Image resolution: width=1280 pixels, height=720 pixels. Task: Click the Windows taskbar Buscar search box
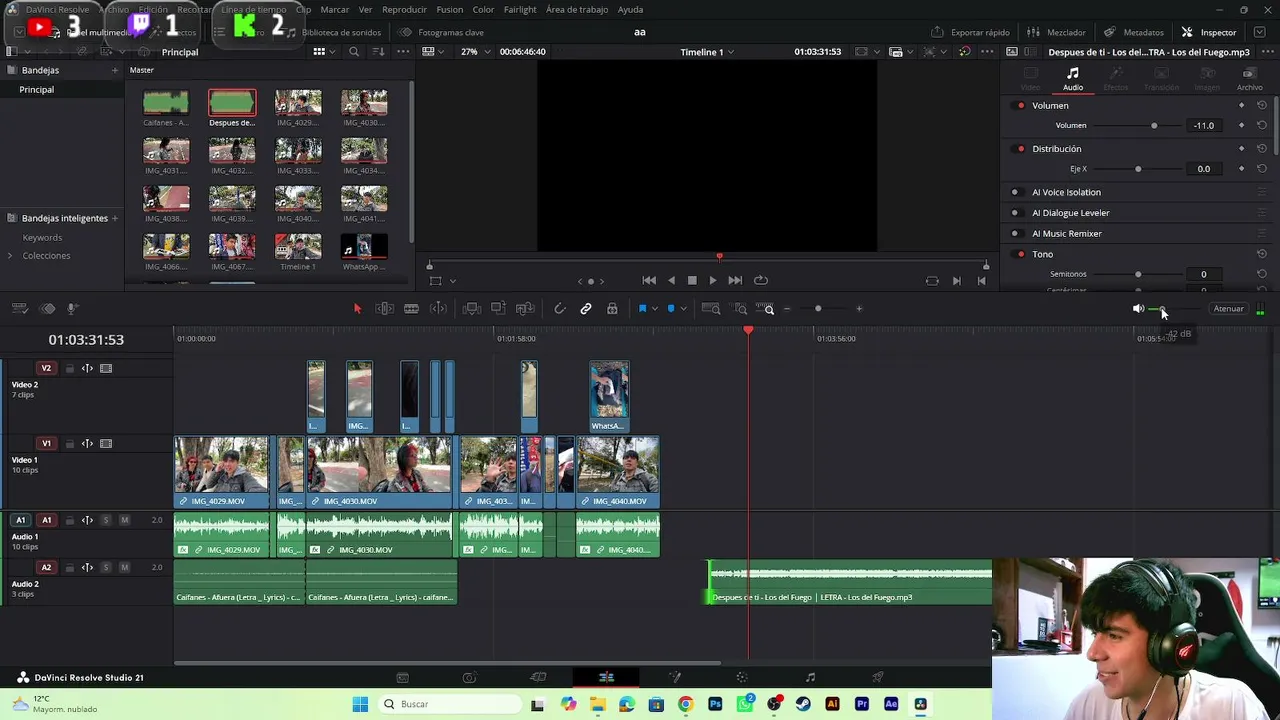tap(449, 704)
